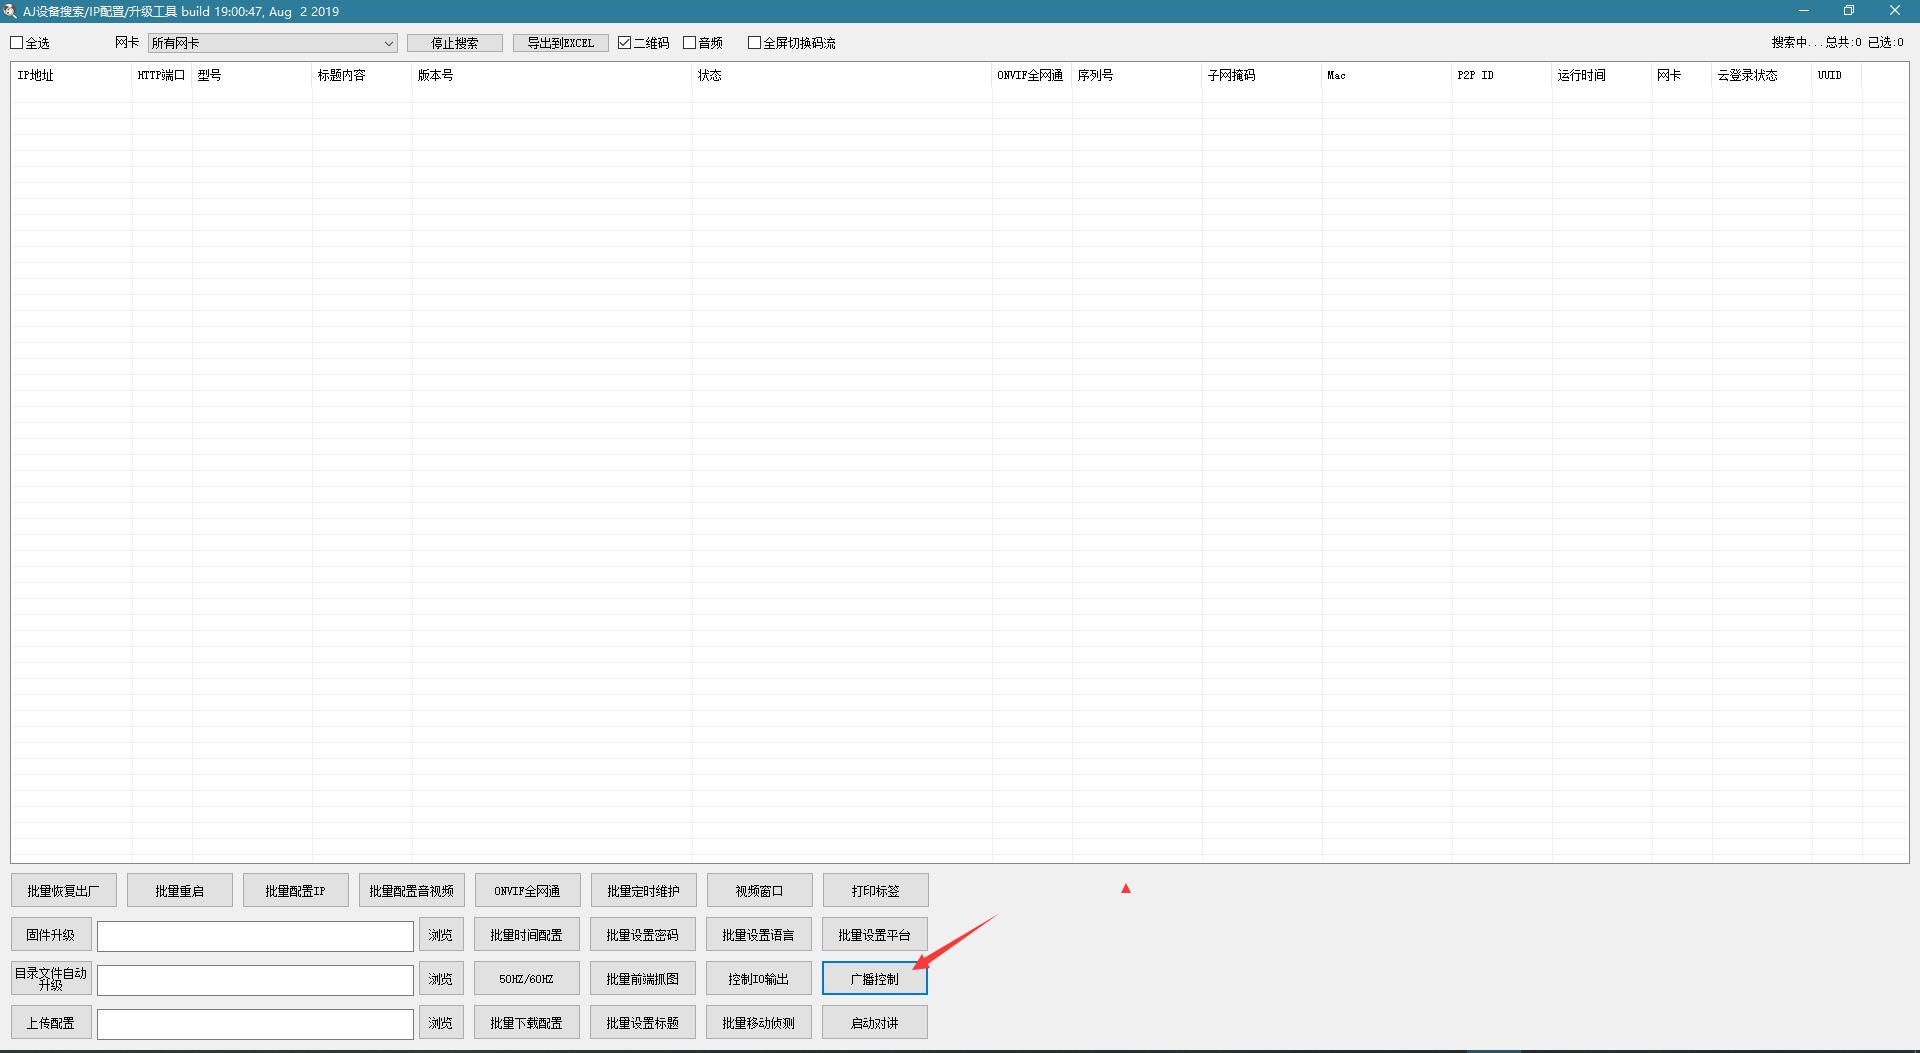The height and width of the screenshot is (1053, 1920).
Task: Open 批量配置IP settings
Action: coord(295,891)
